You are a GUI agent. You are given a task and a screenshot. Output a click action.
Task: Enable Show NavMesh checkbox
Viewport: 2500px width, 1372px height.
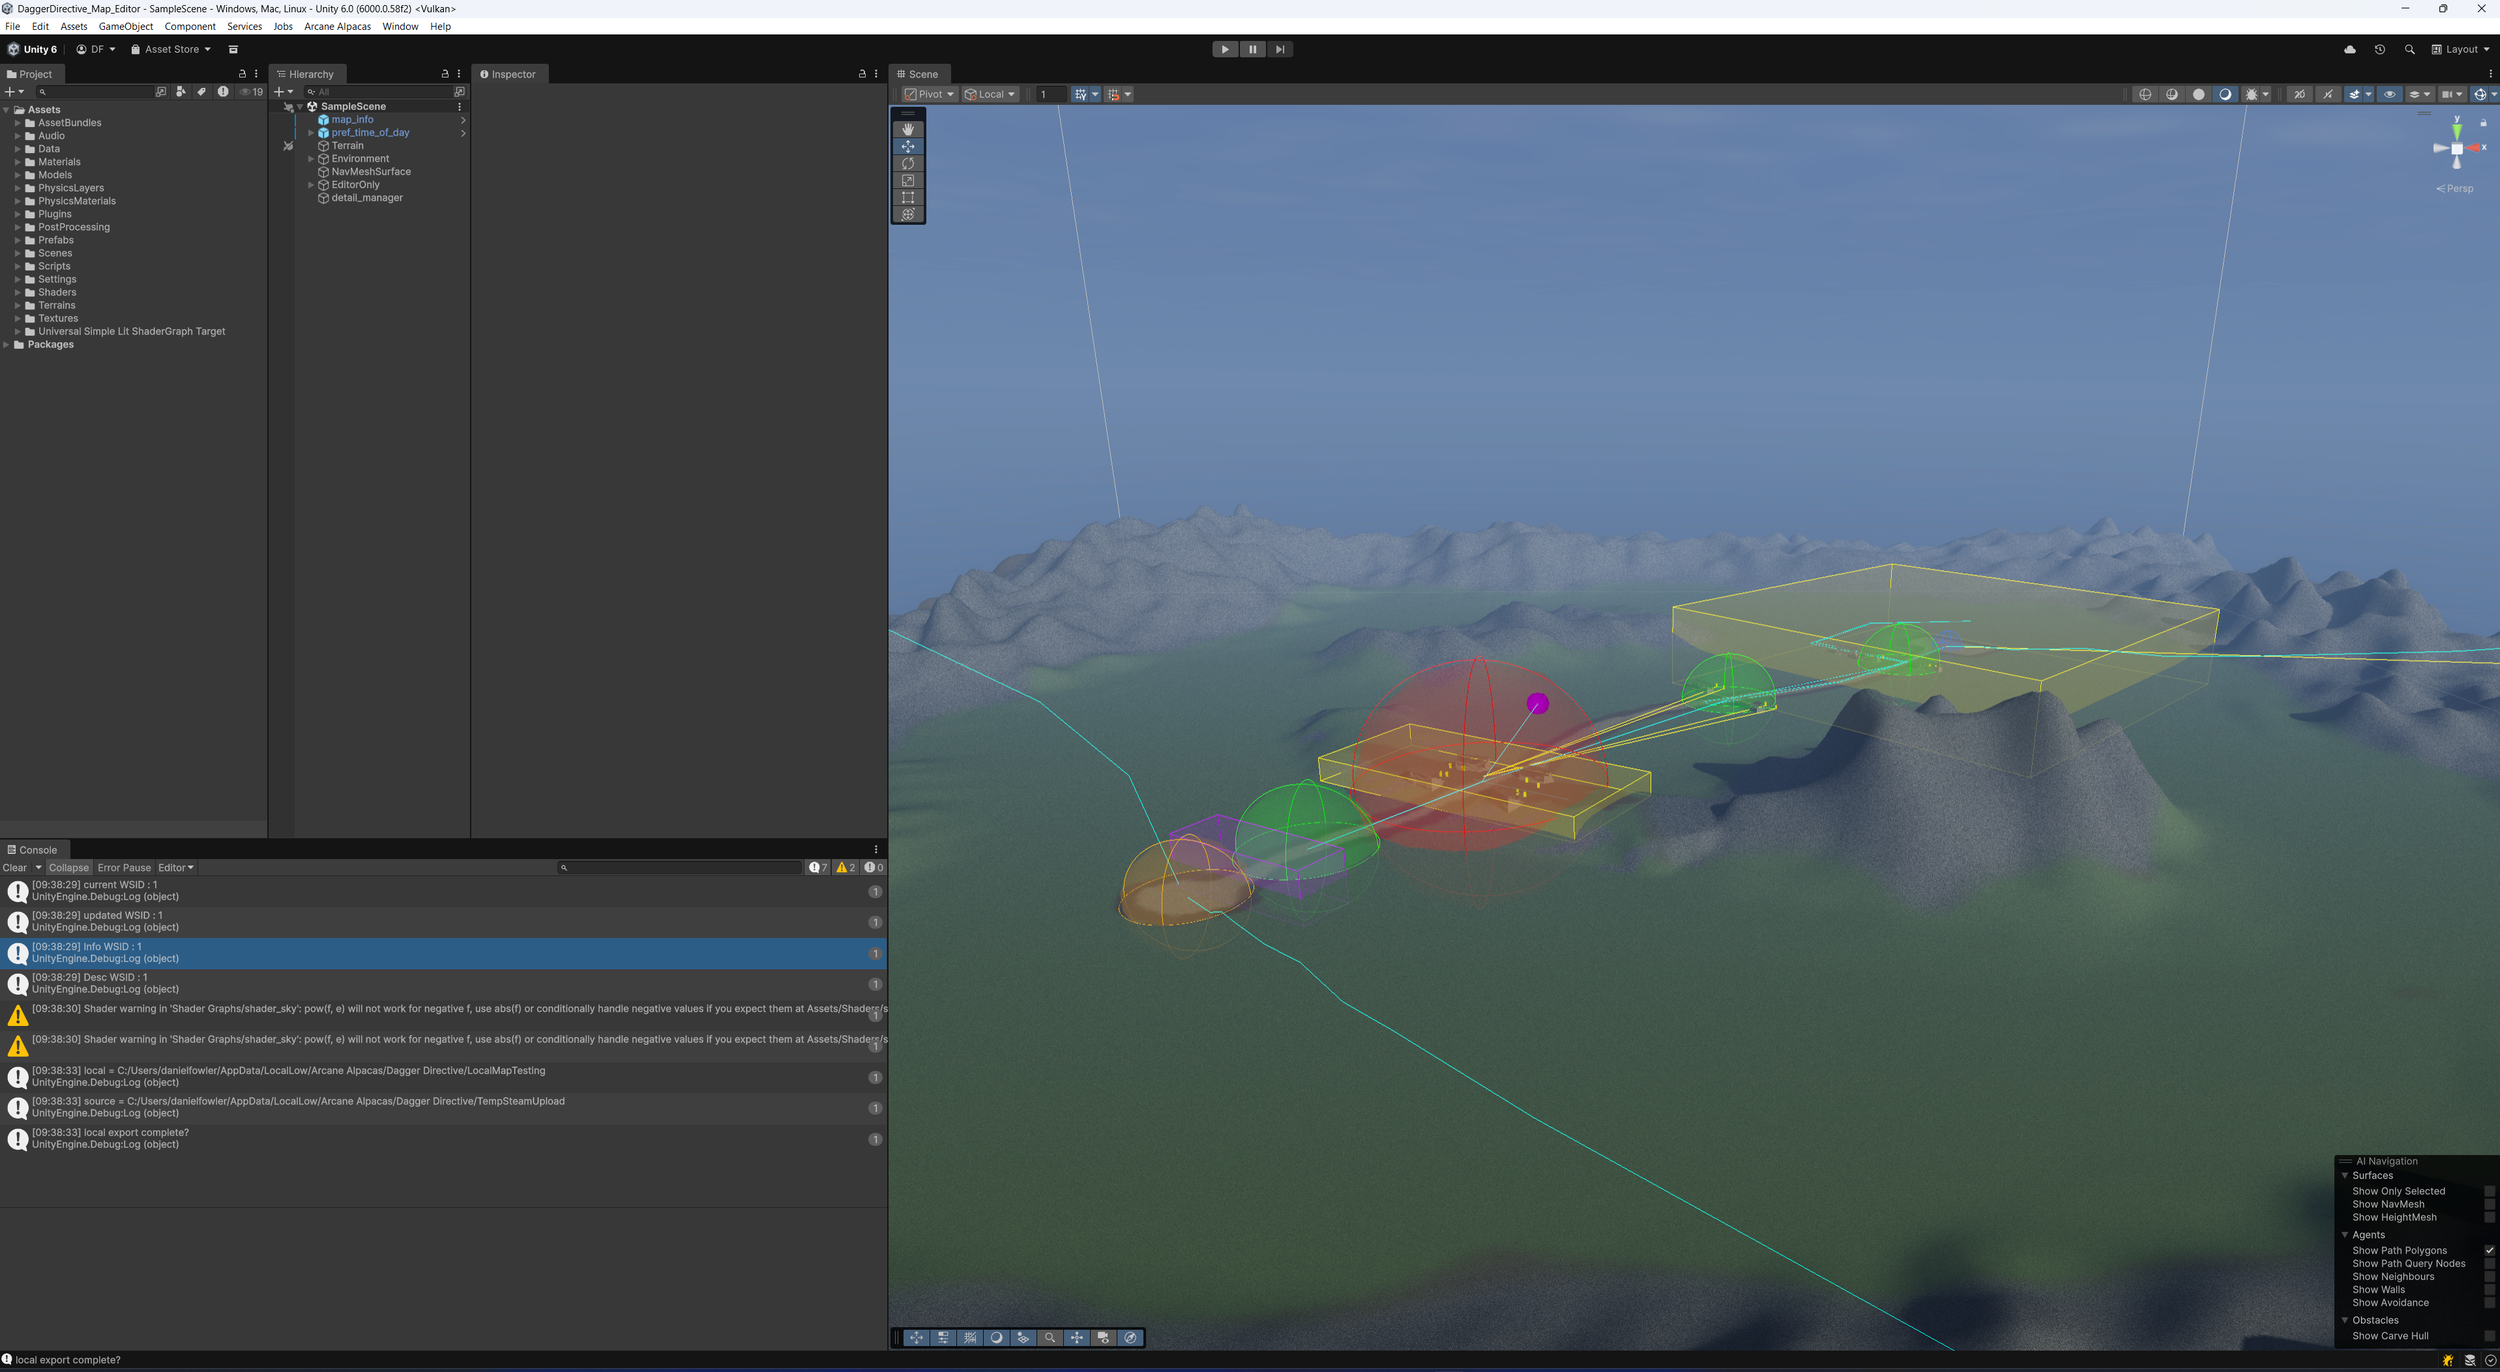2489,1204
